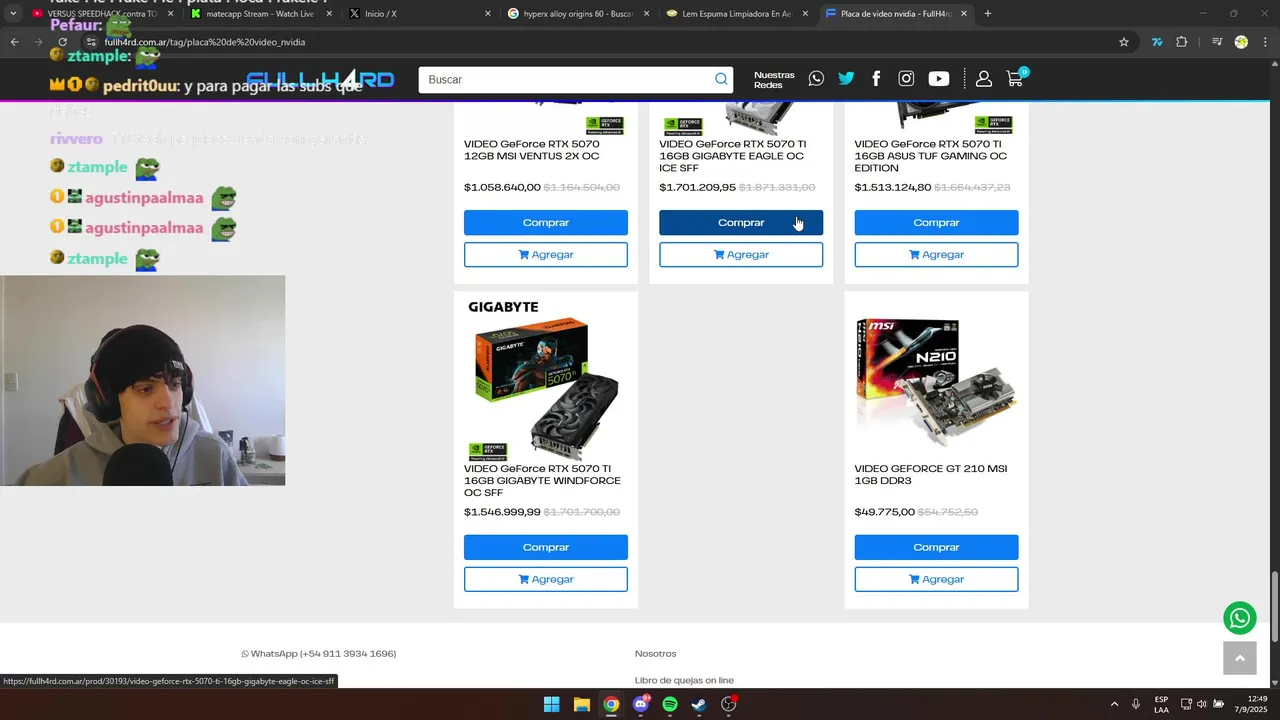Open the WhatsApp (+54 911 3934 1696) footer link

pos(318,654)
